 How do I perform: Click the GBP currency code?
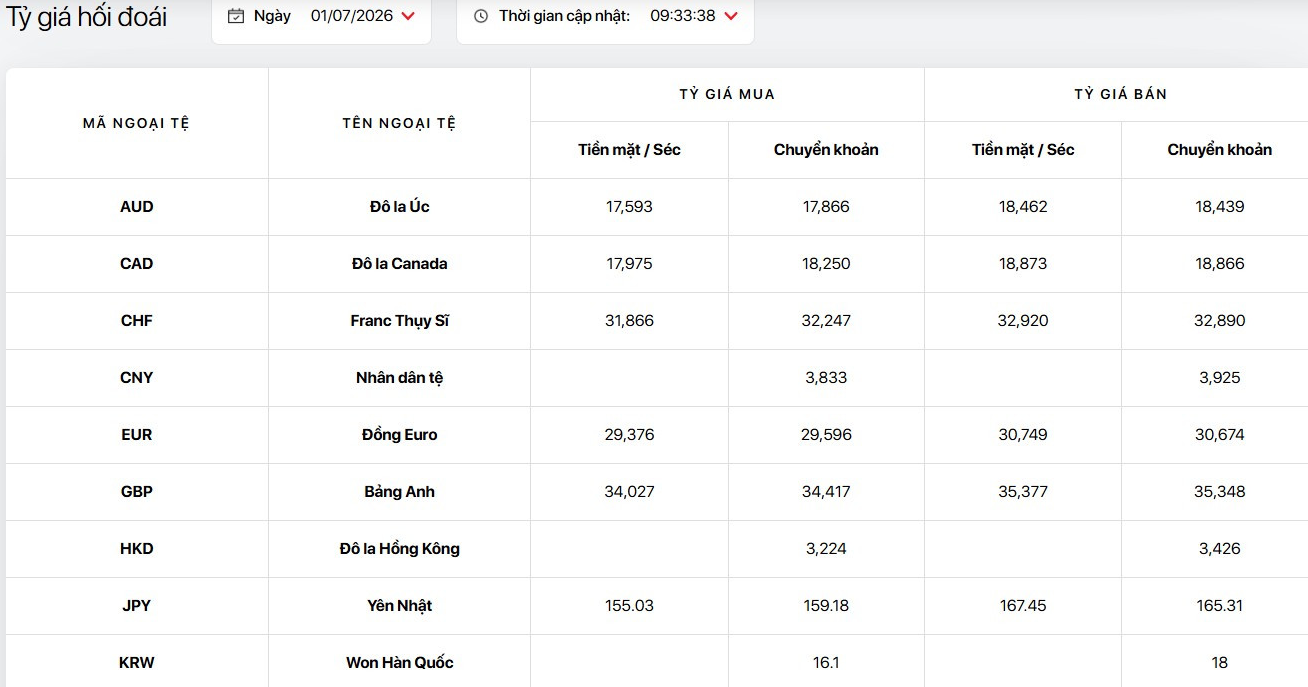137,492
